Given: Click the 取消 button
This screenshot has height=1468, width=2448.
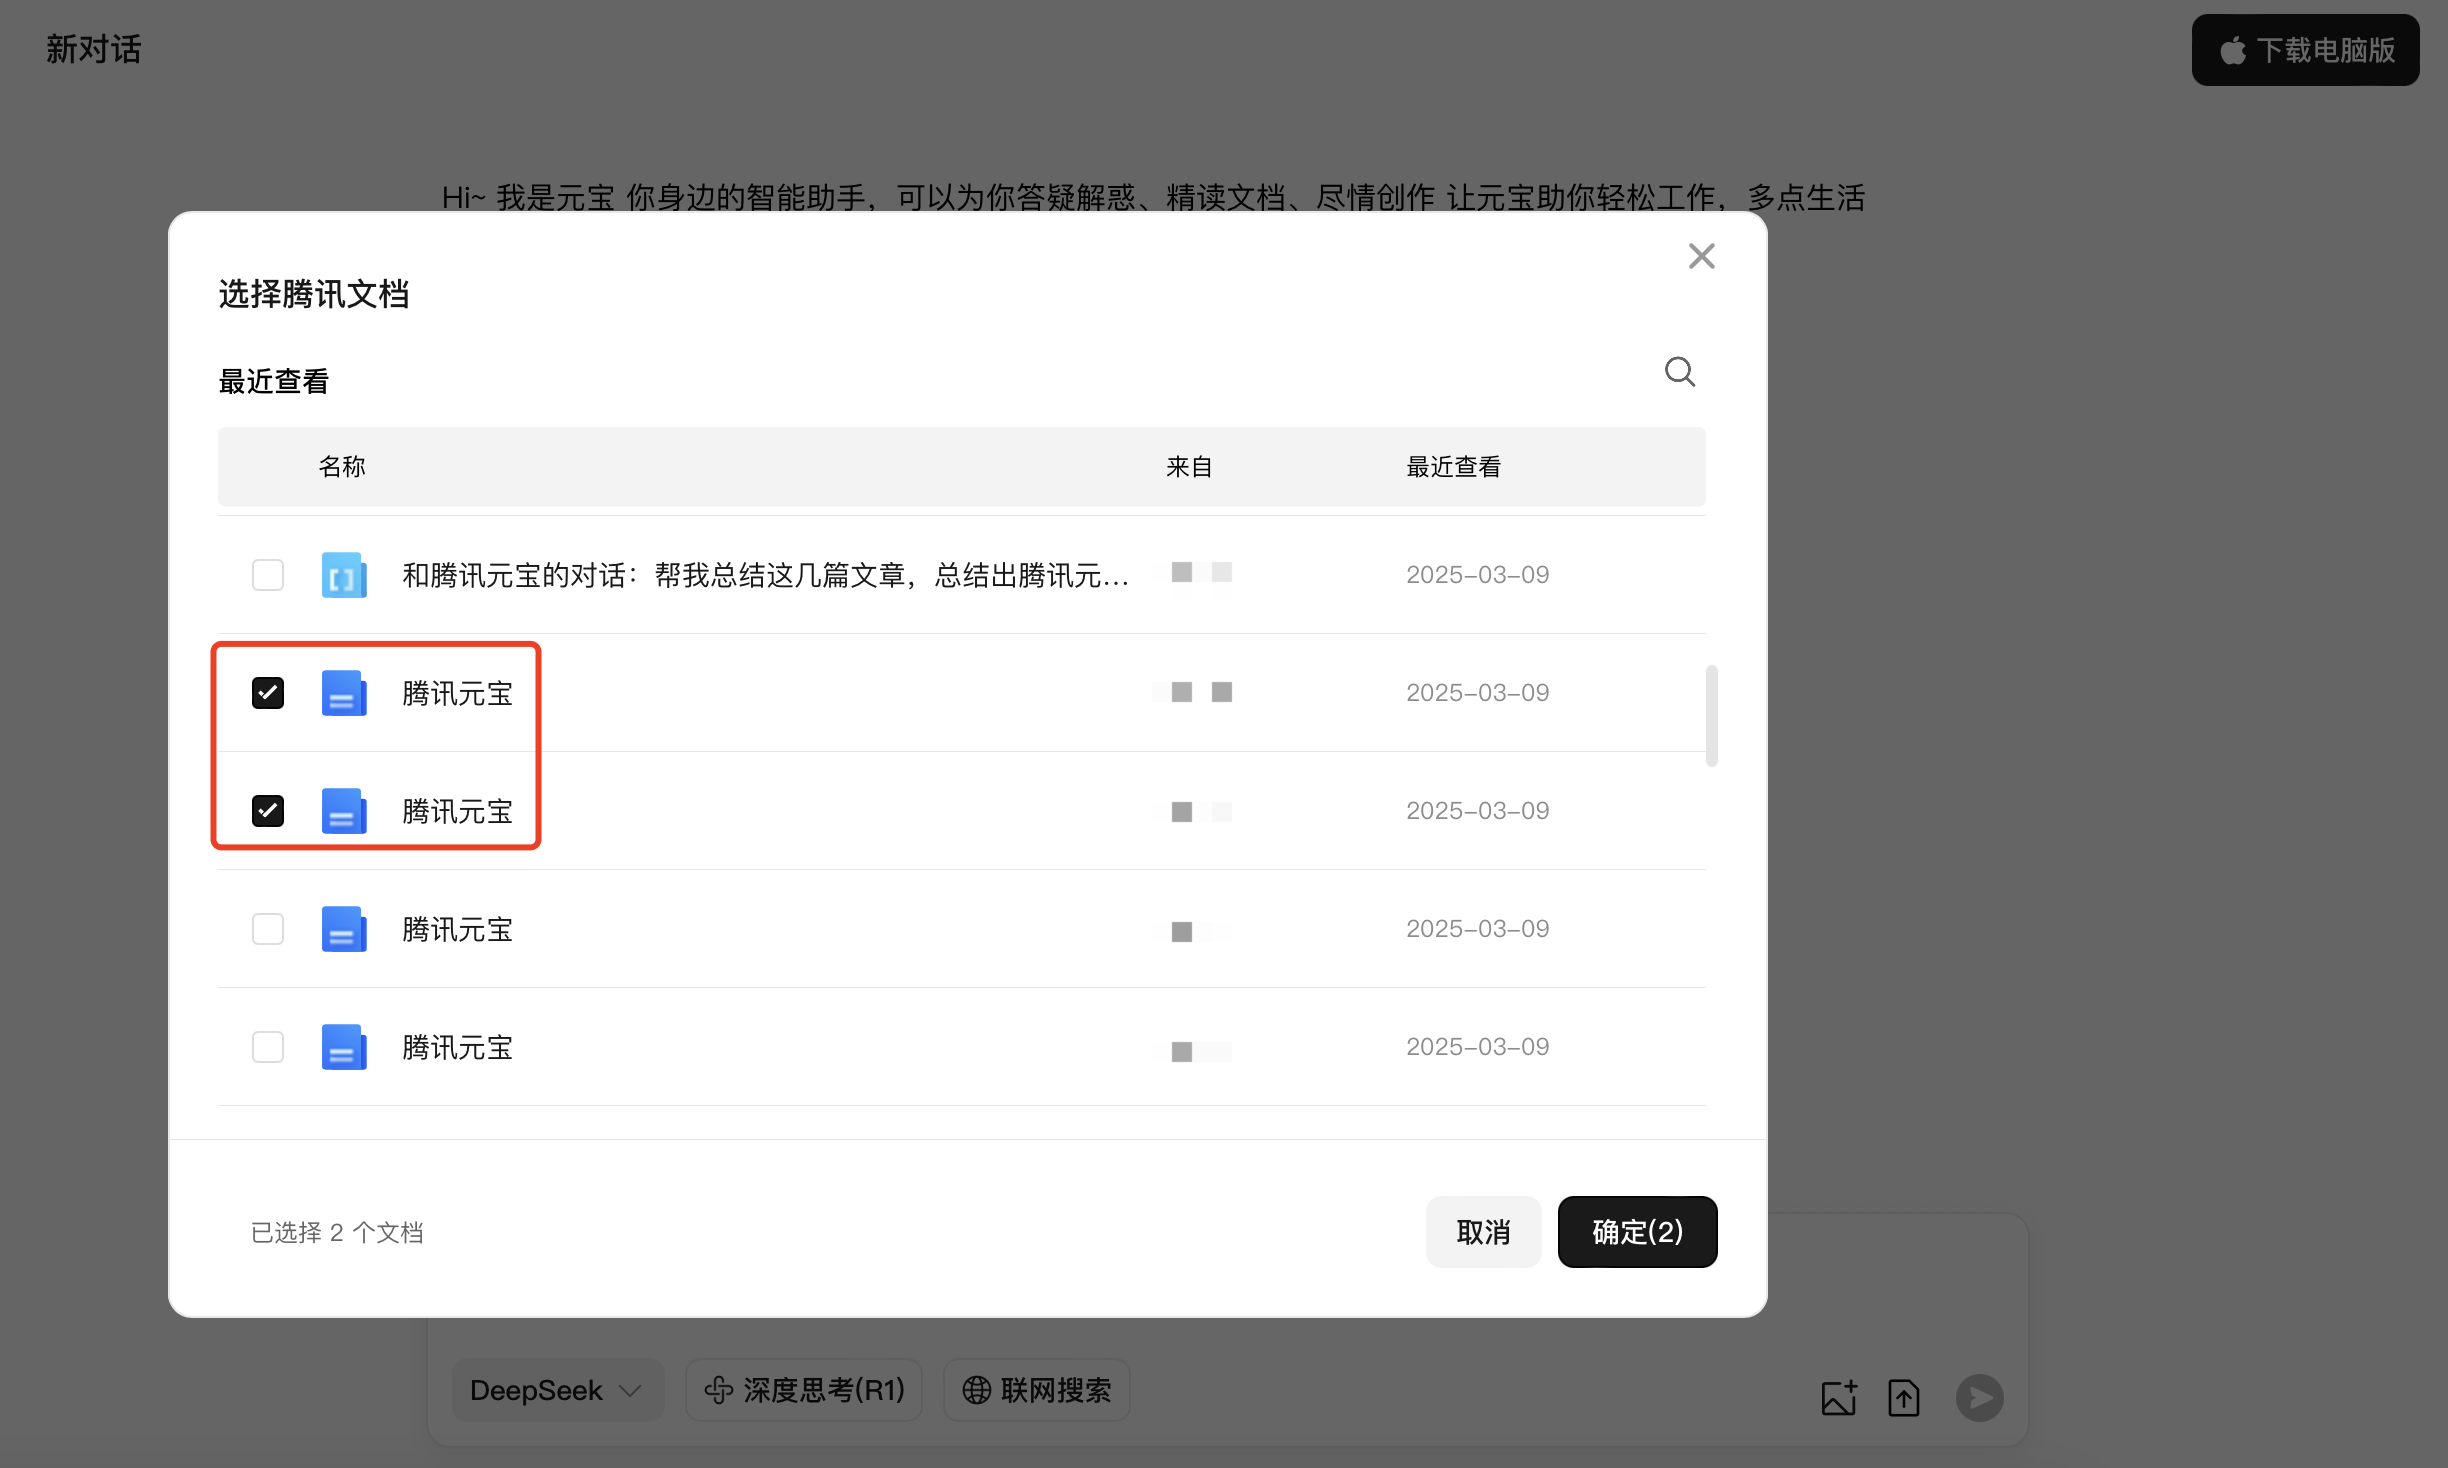Looking at the screenshot, I should 1482,1232.
